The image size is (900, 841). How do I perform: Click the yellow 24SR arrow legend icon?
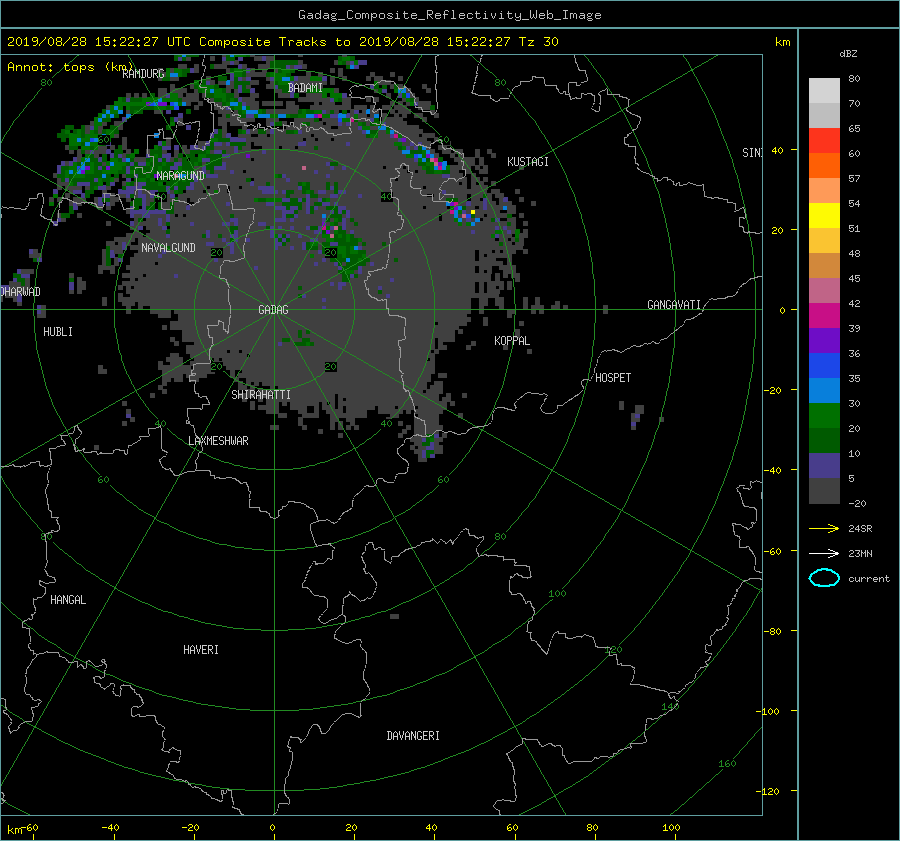tap(824, 528)
